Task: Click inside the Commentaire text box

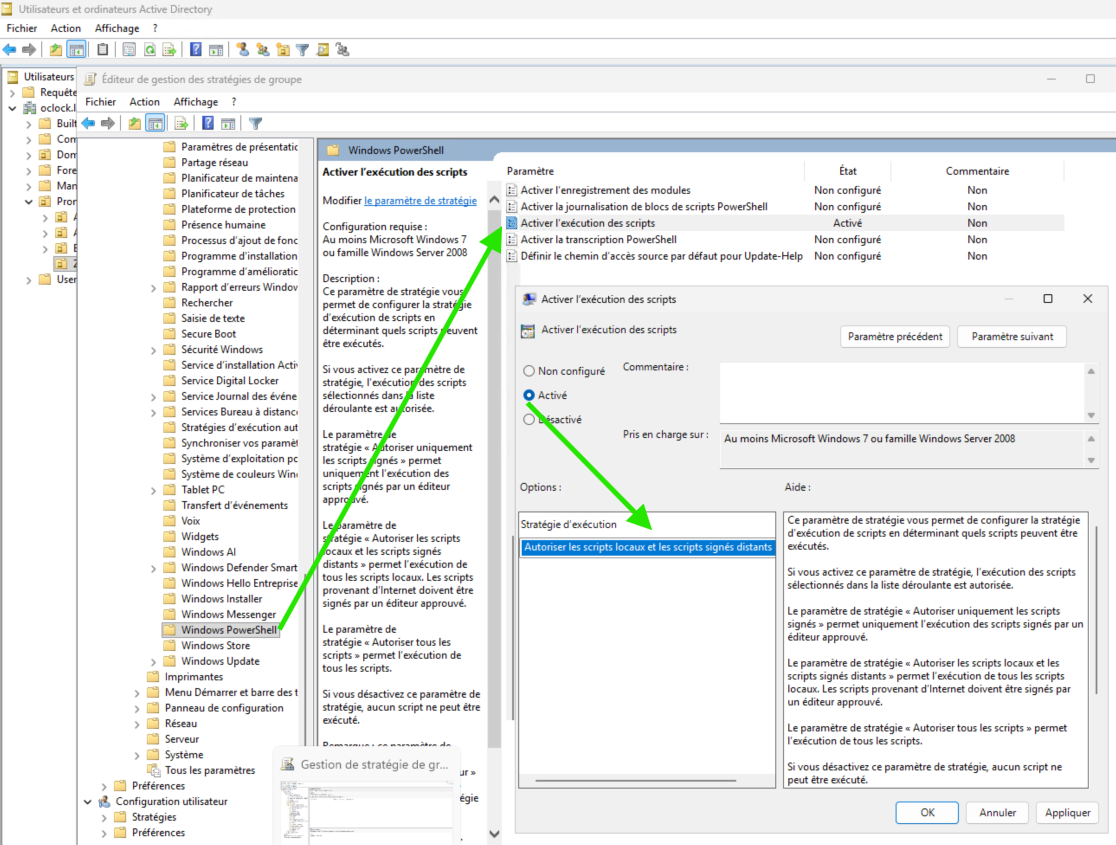Action: coord(900,392)
